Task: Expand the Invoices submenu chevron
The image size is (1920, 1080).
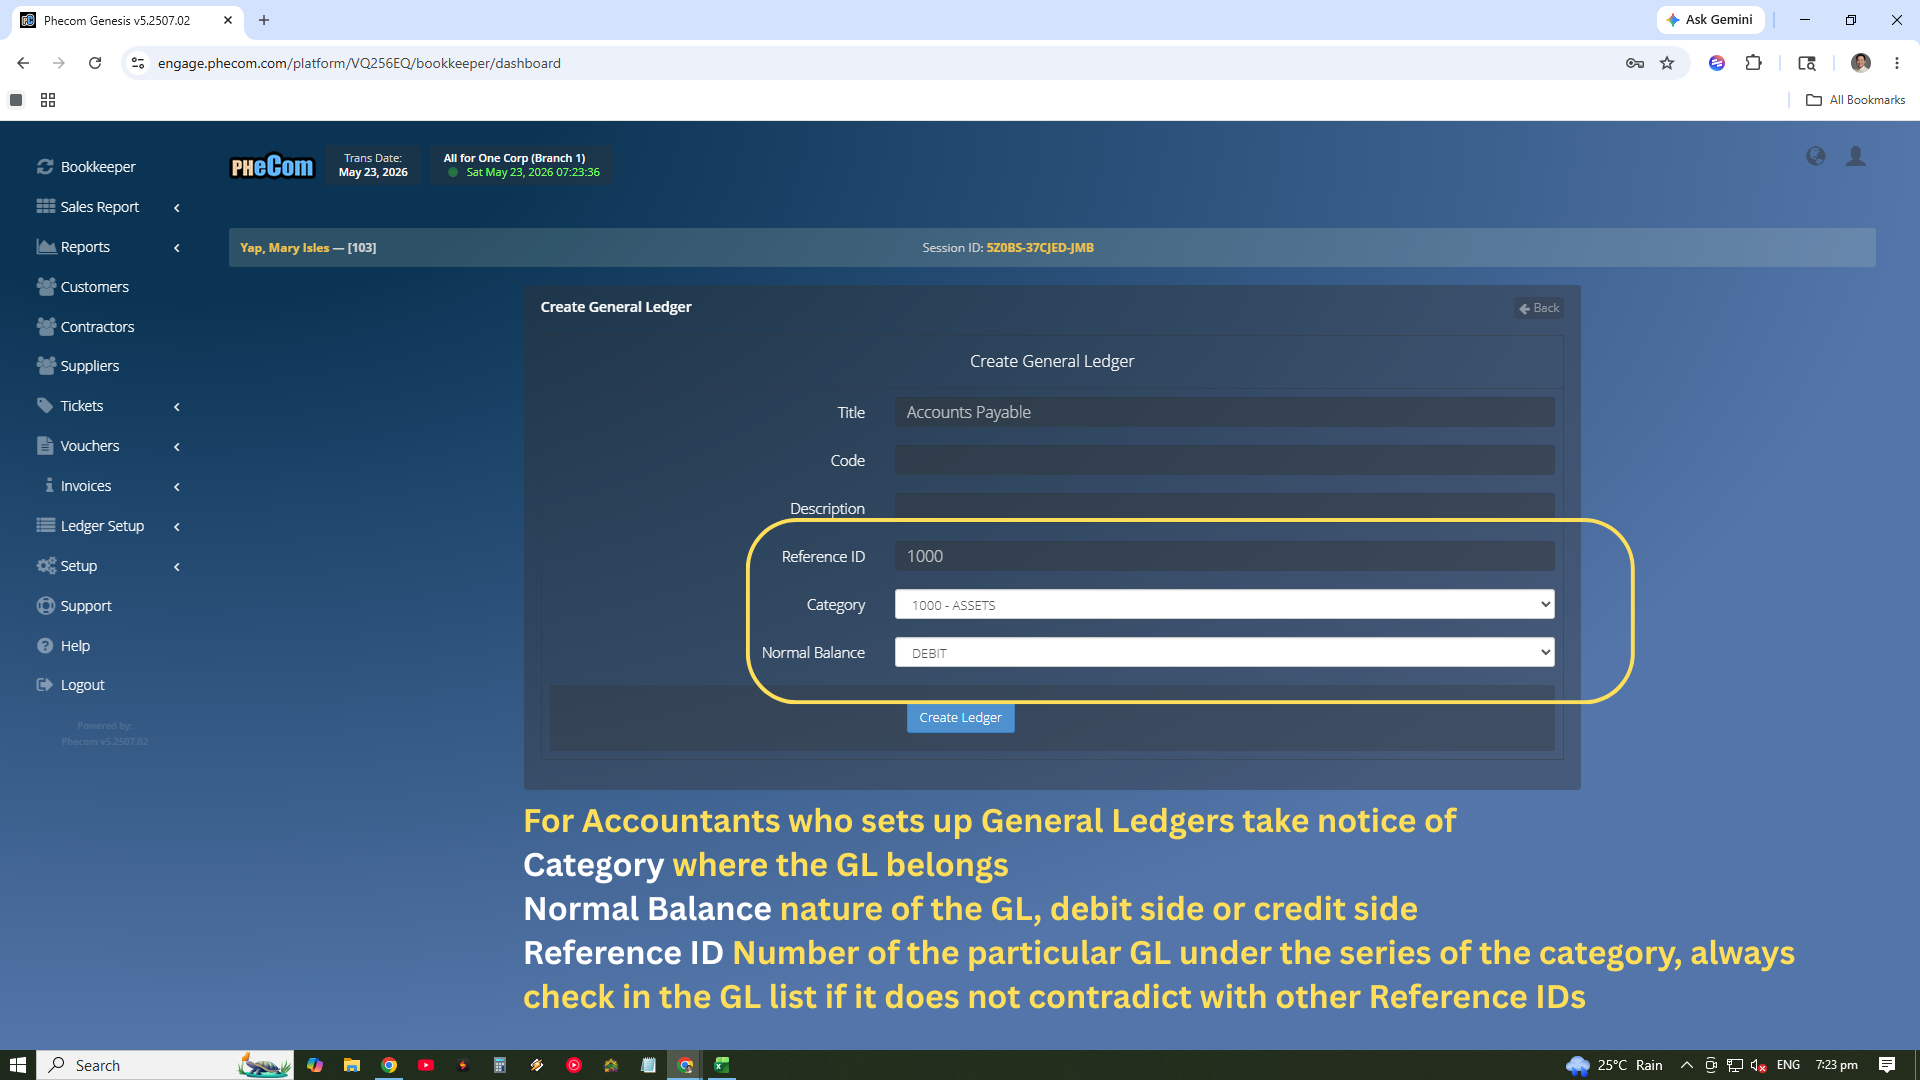Action: [177, 487]
